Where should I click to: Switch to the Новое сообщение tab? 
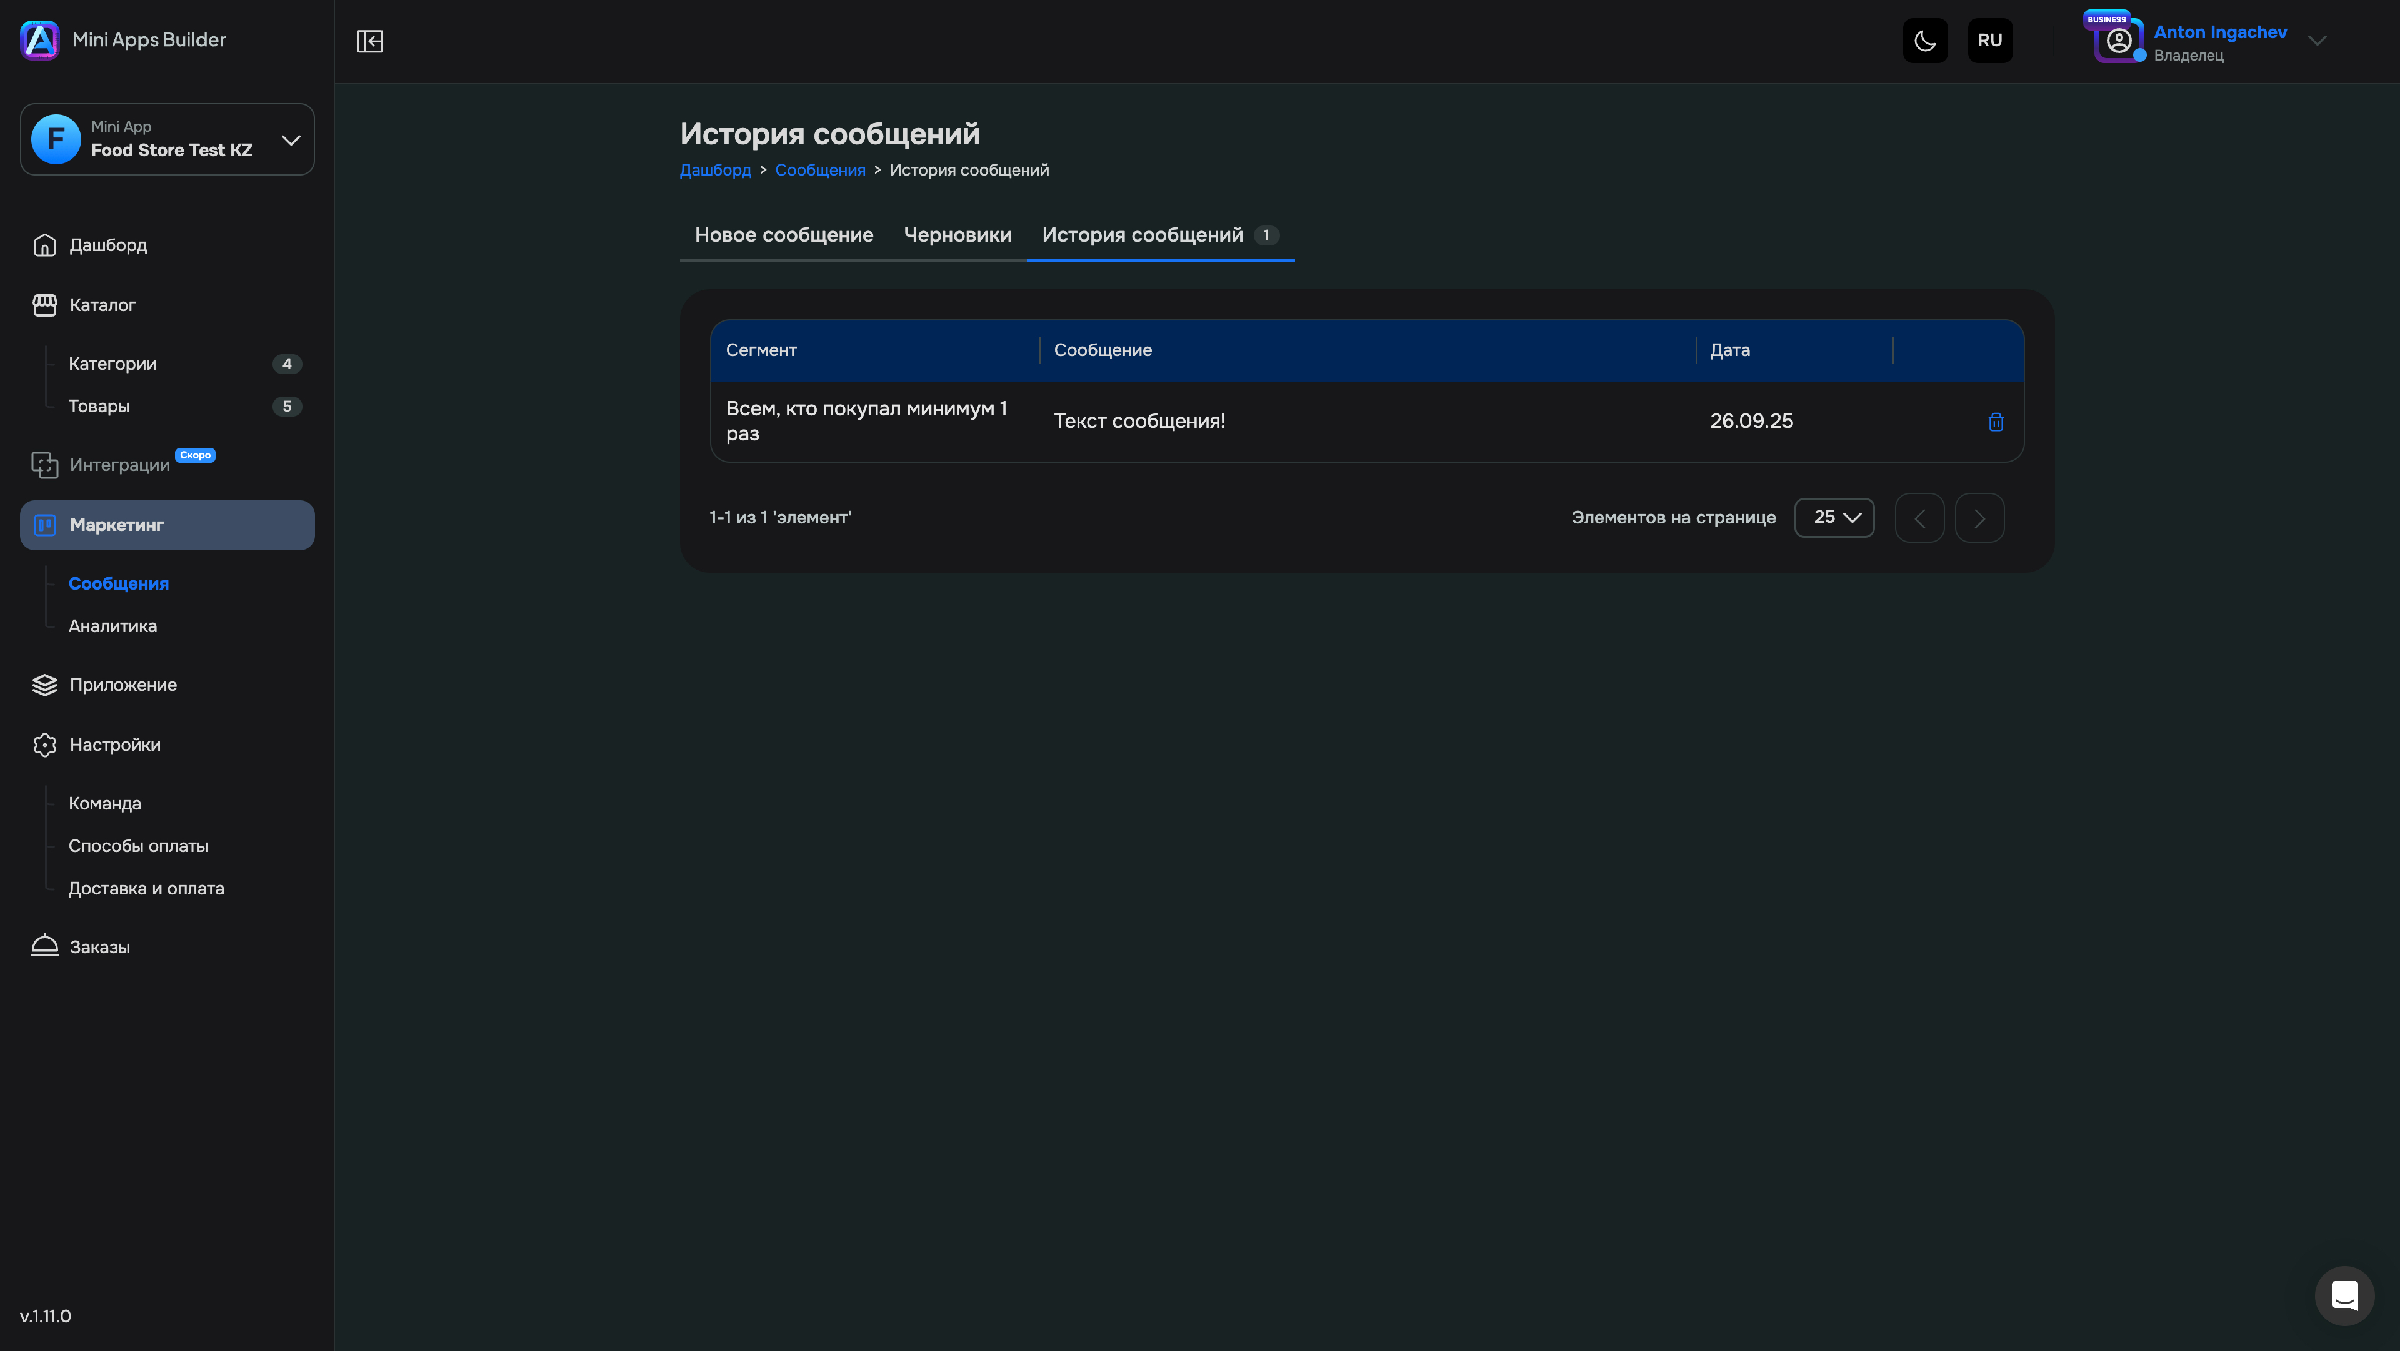click(784, 235)
